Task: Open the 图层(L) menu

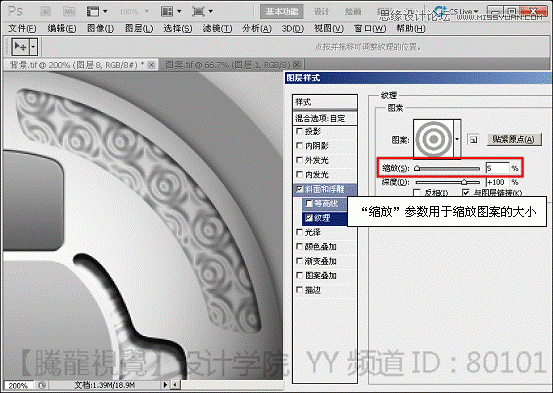Action: click(139, 28)
